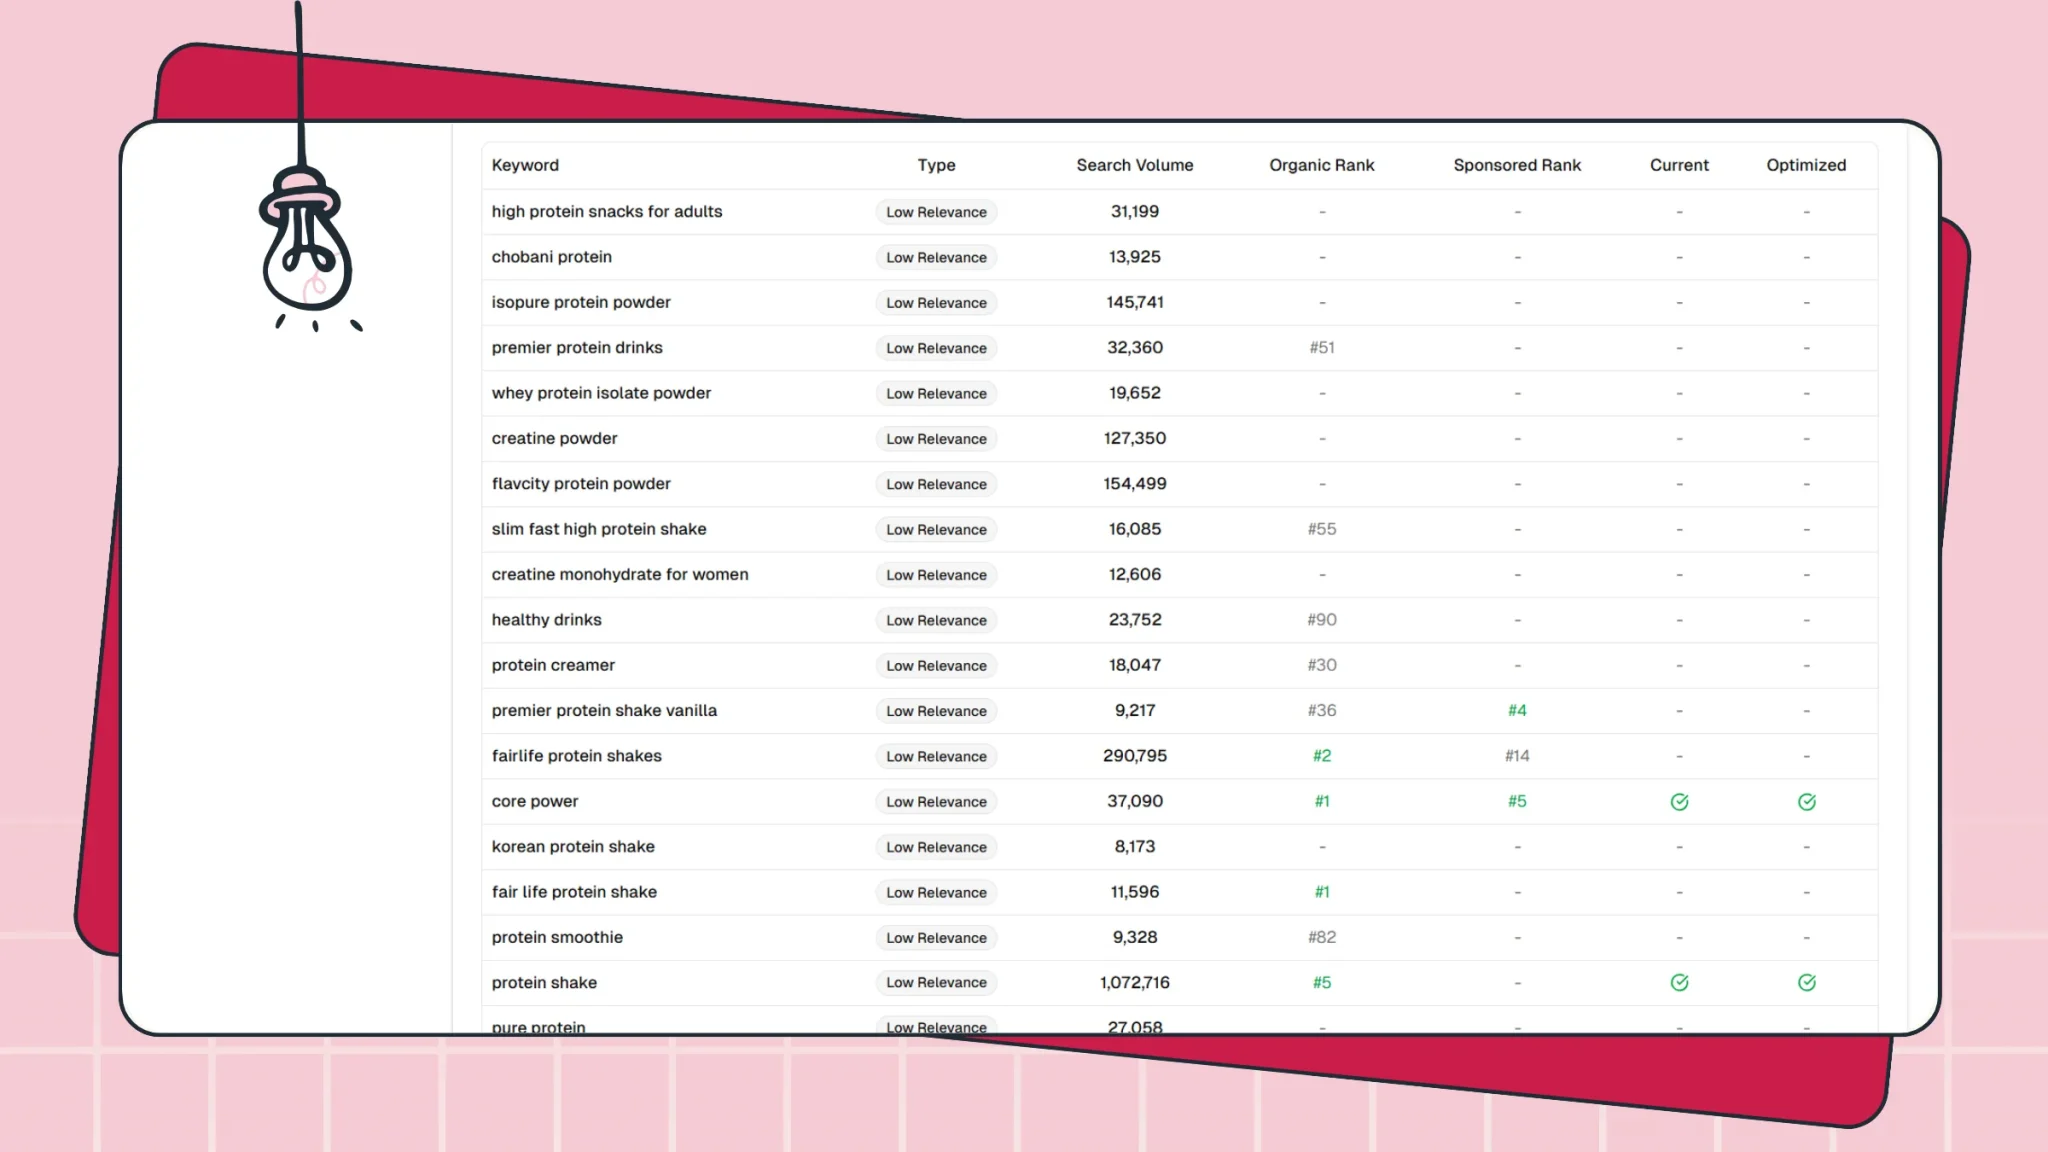2048x1152 pixels.
Task: Click Low Relevance tag for healthy drinks
Action: click(x=936, y=621)
